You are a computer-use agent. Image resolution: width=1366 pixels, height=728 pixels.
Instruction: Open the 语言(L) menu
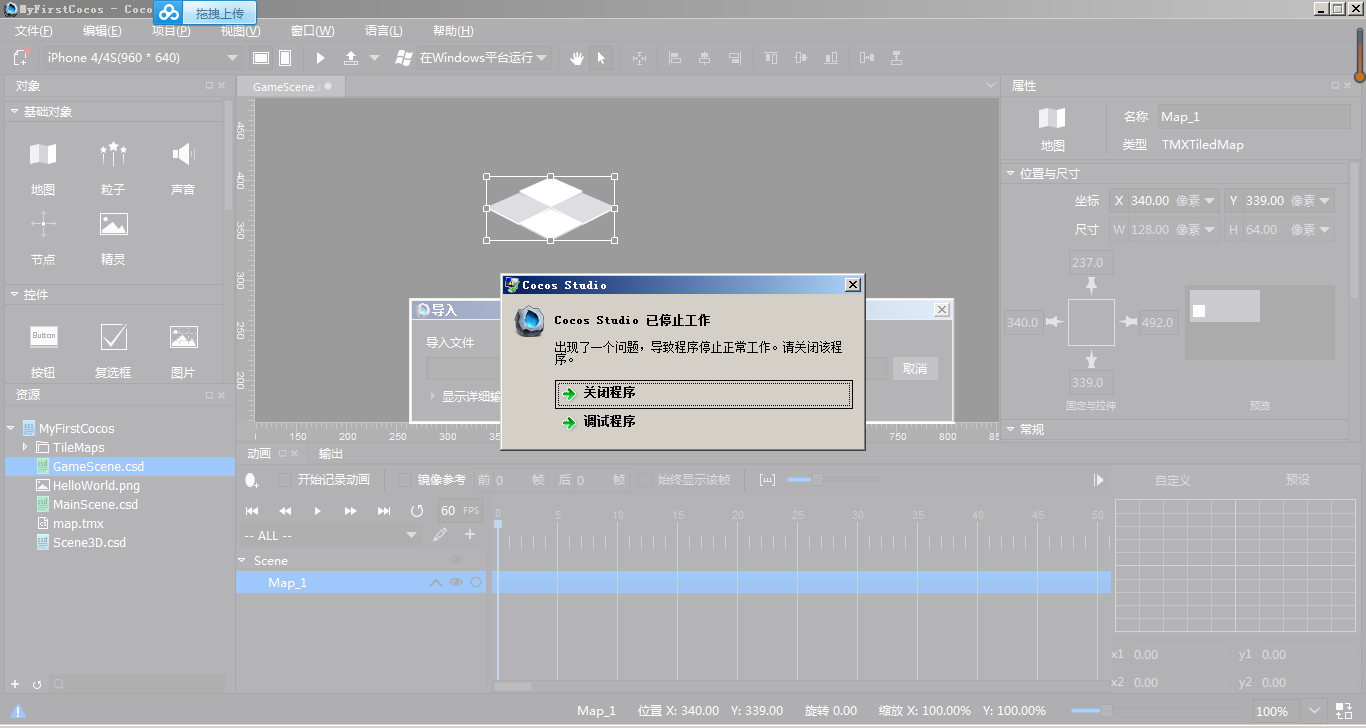click(x=384, y=31)
